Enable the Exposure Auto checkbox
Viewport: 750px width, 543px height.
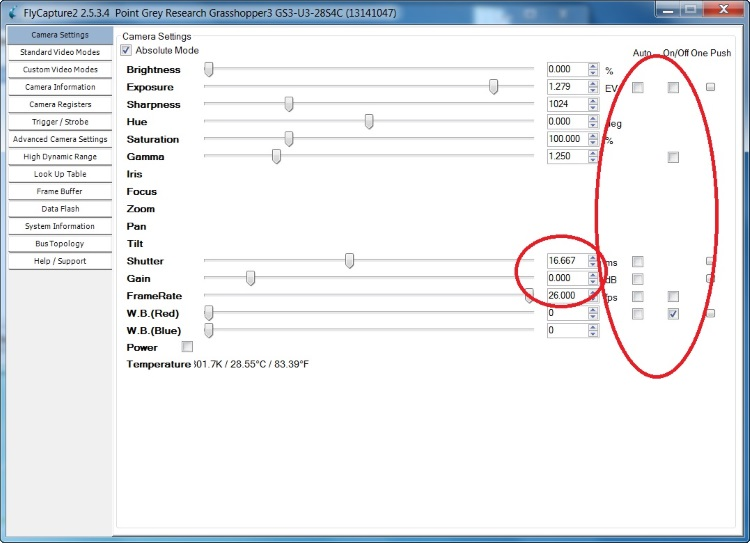click(638, 87)
